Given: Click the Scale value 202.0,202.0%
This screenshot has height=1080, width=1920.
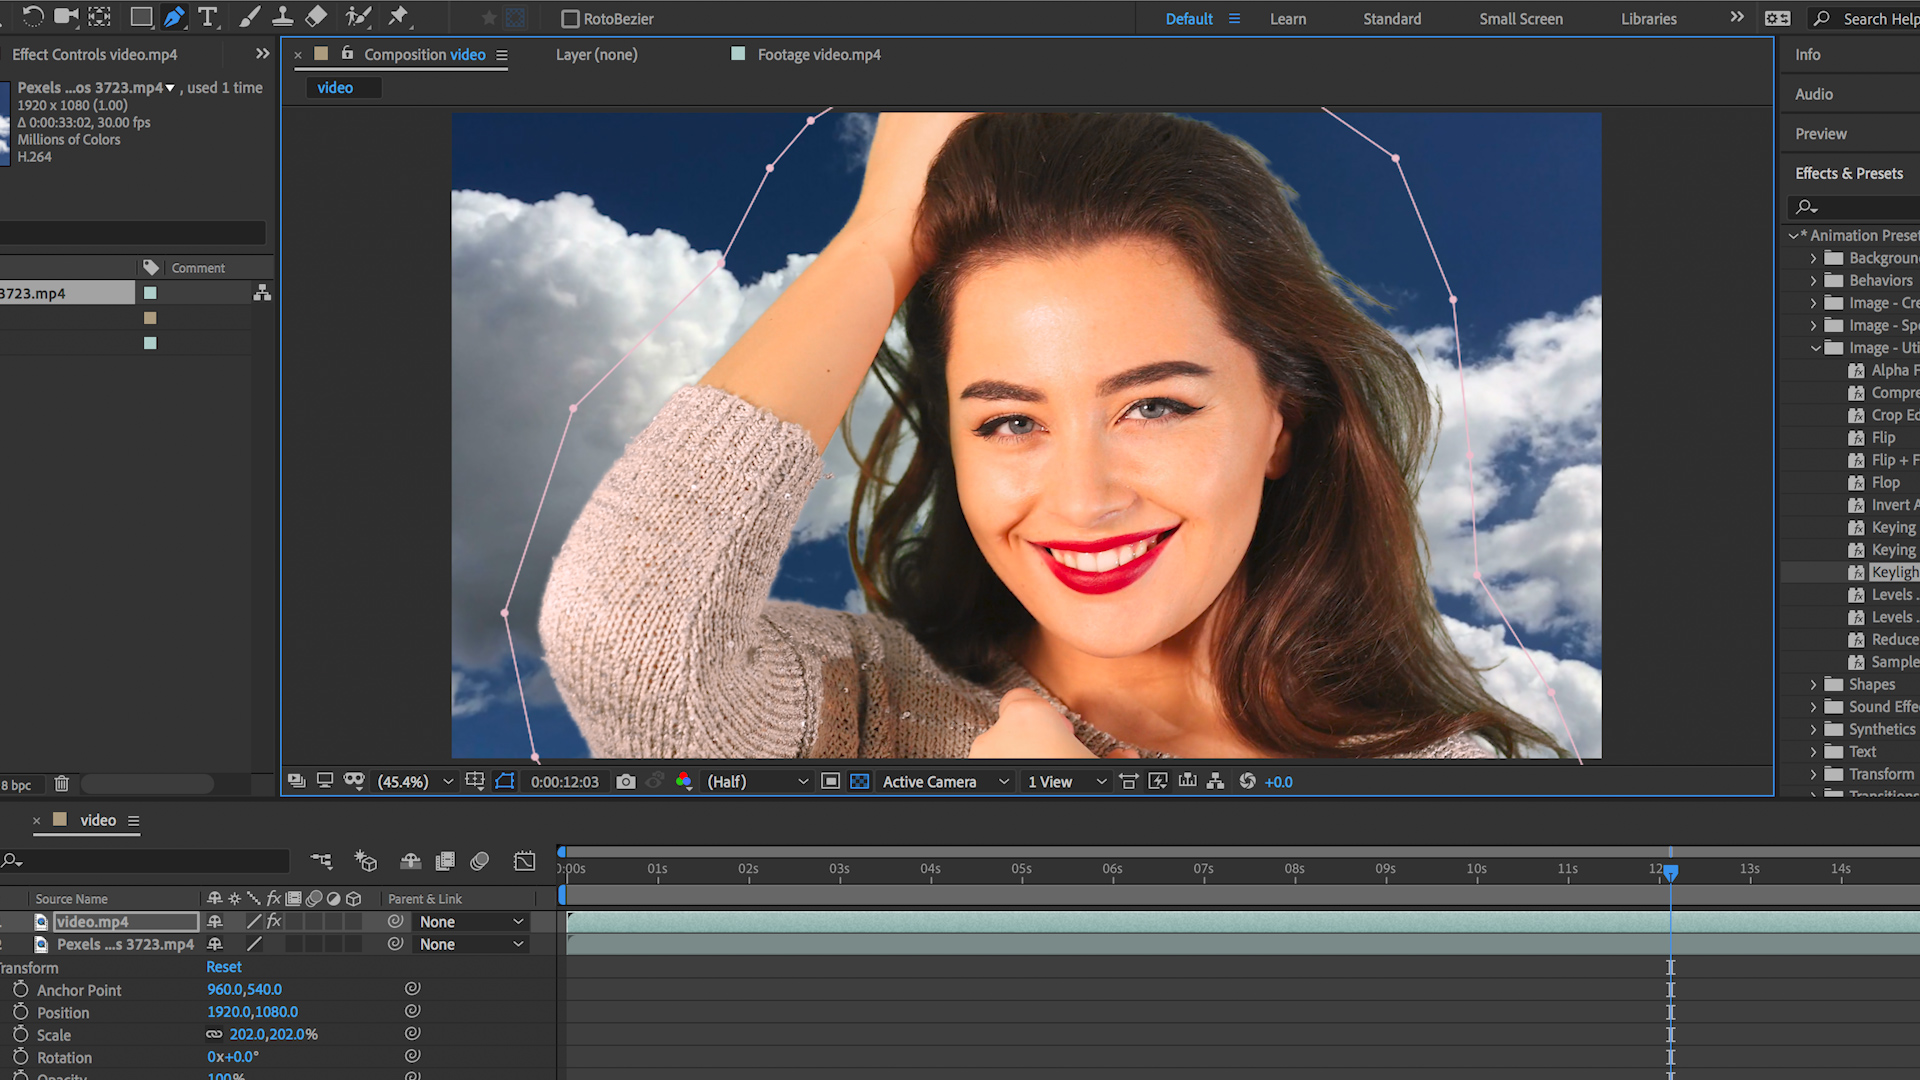Looking at the screenshot, I should 273,1035.
